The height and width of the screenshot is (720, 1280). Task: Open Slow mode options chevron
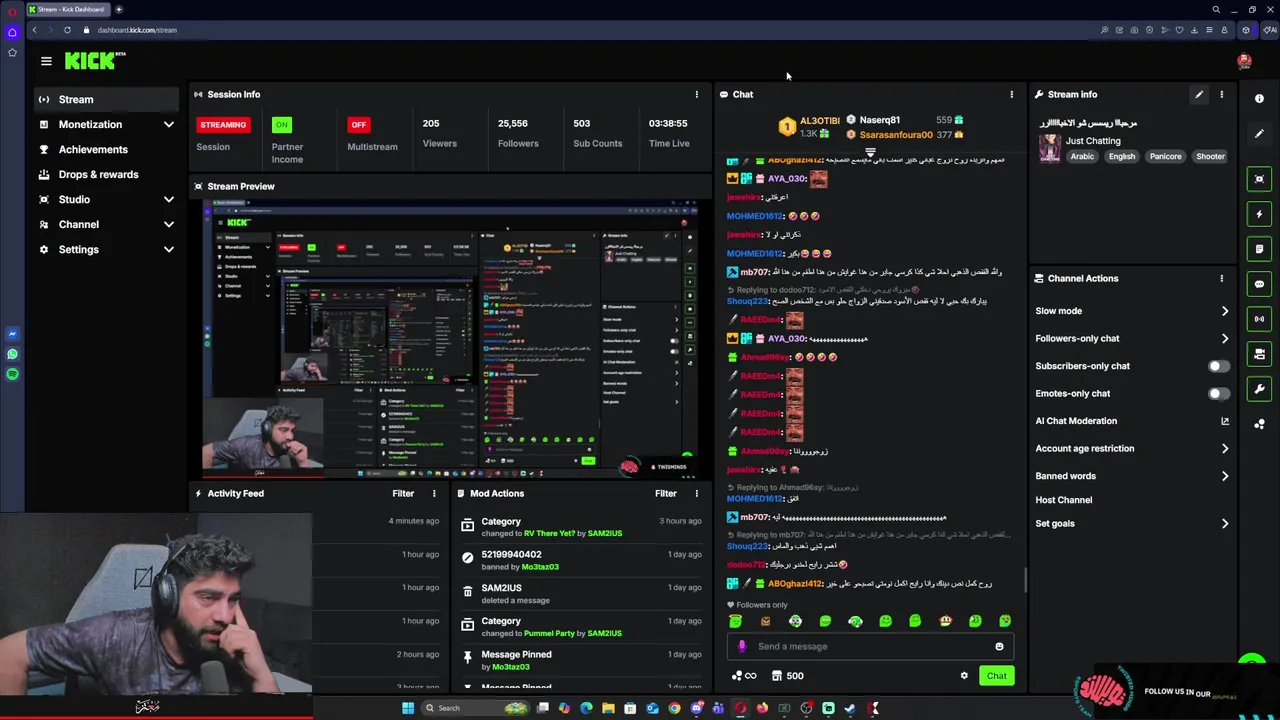tap(1225, 311)
